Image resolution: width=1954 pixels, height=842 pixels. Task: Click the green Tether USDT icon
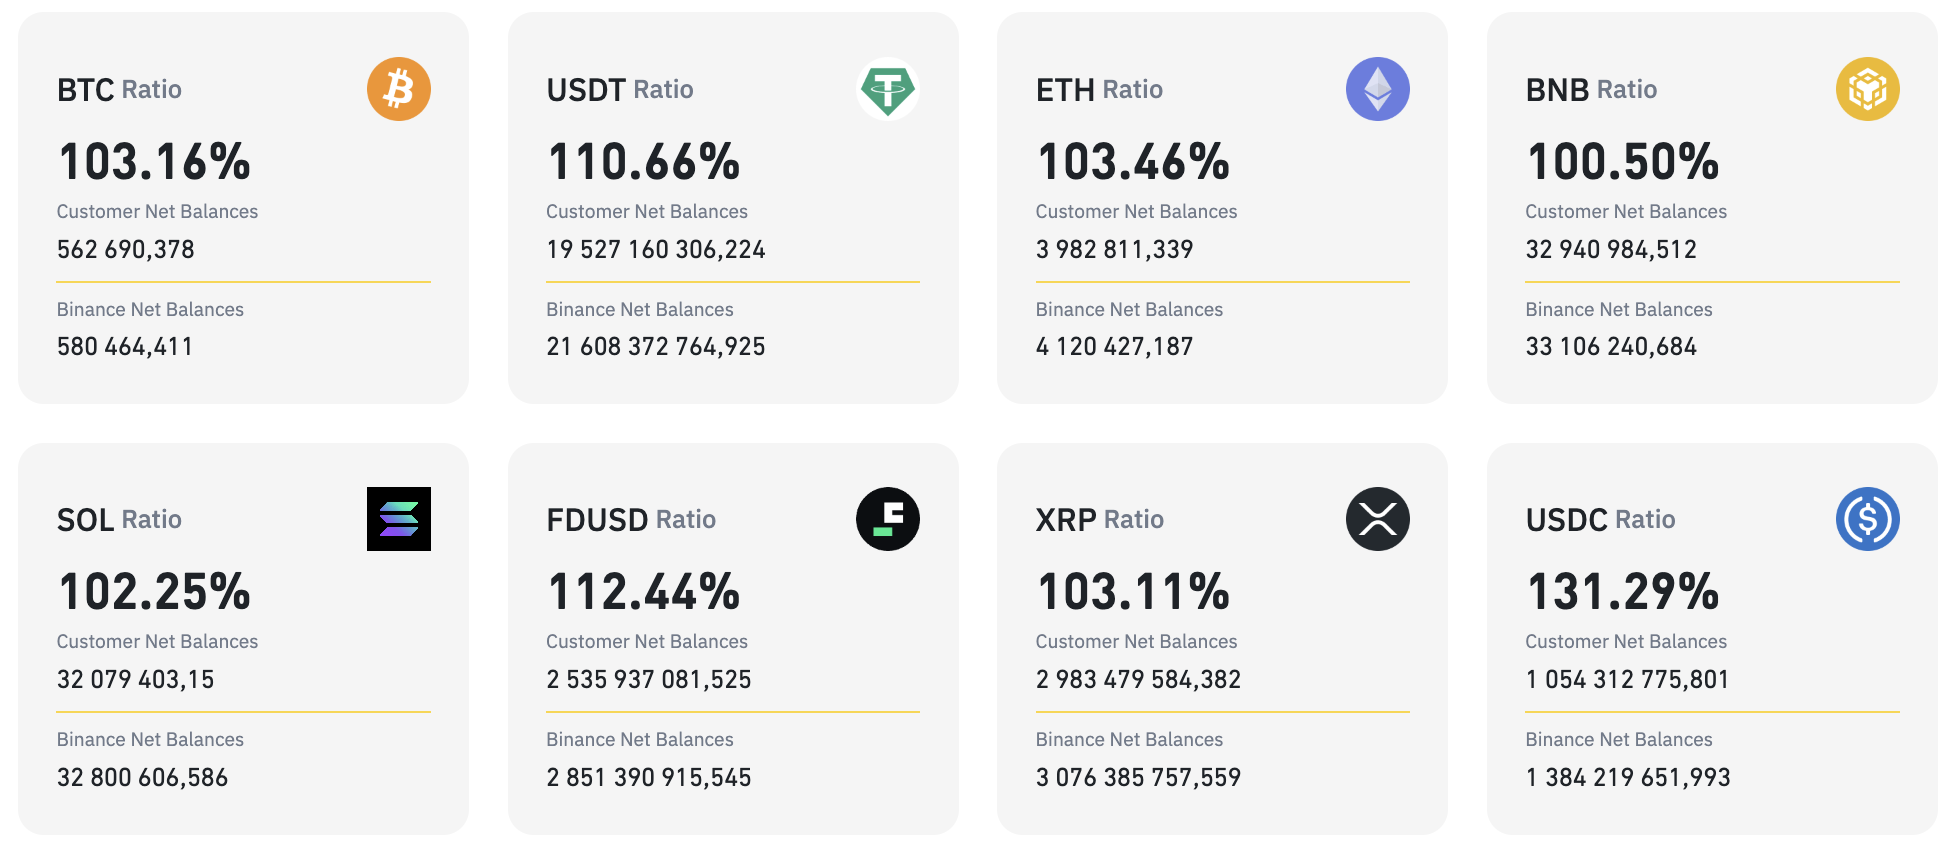coord(887,89)
